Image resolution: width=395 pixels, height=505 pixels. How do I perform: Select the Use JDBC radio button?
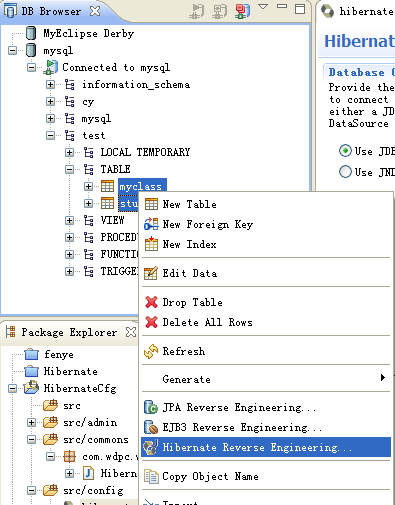345,151
